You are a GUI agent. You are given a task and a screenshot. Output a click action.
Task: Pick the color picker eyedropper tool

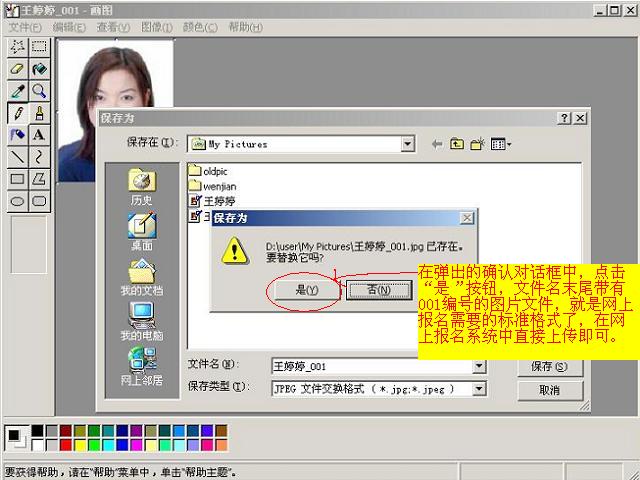pyautogui.click(x=18, y=91)
